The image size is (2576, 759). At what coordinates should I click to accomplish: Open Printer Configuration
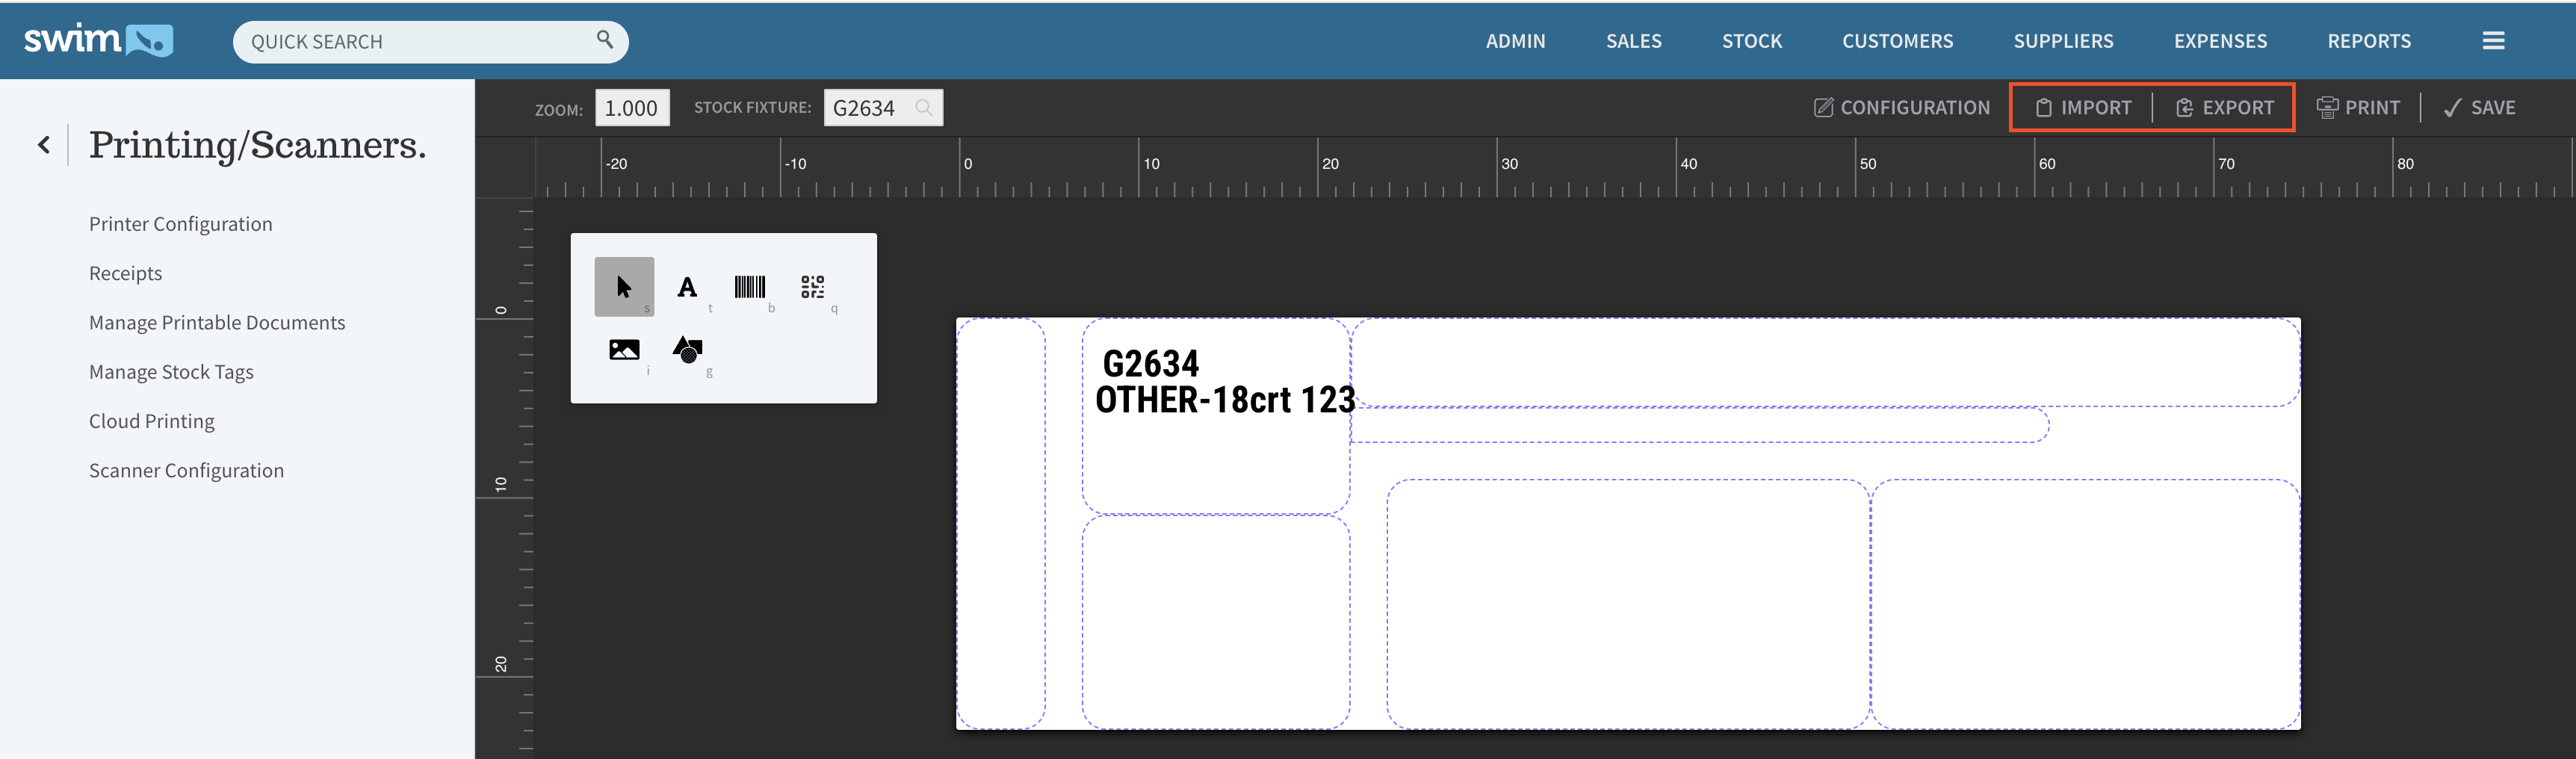click(x=181, y=224)
